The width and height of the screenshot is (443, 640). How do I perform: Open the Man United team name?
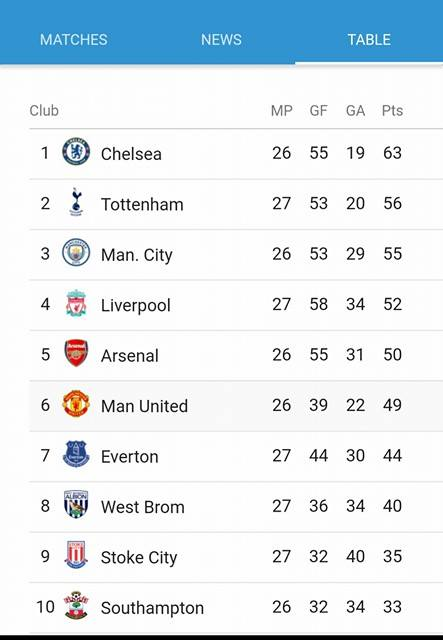145,406
